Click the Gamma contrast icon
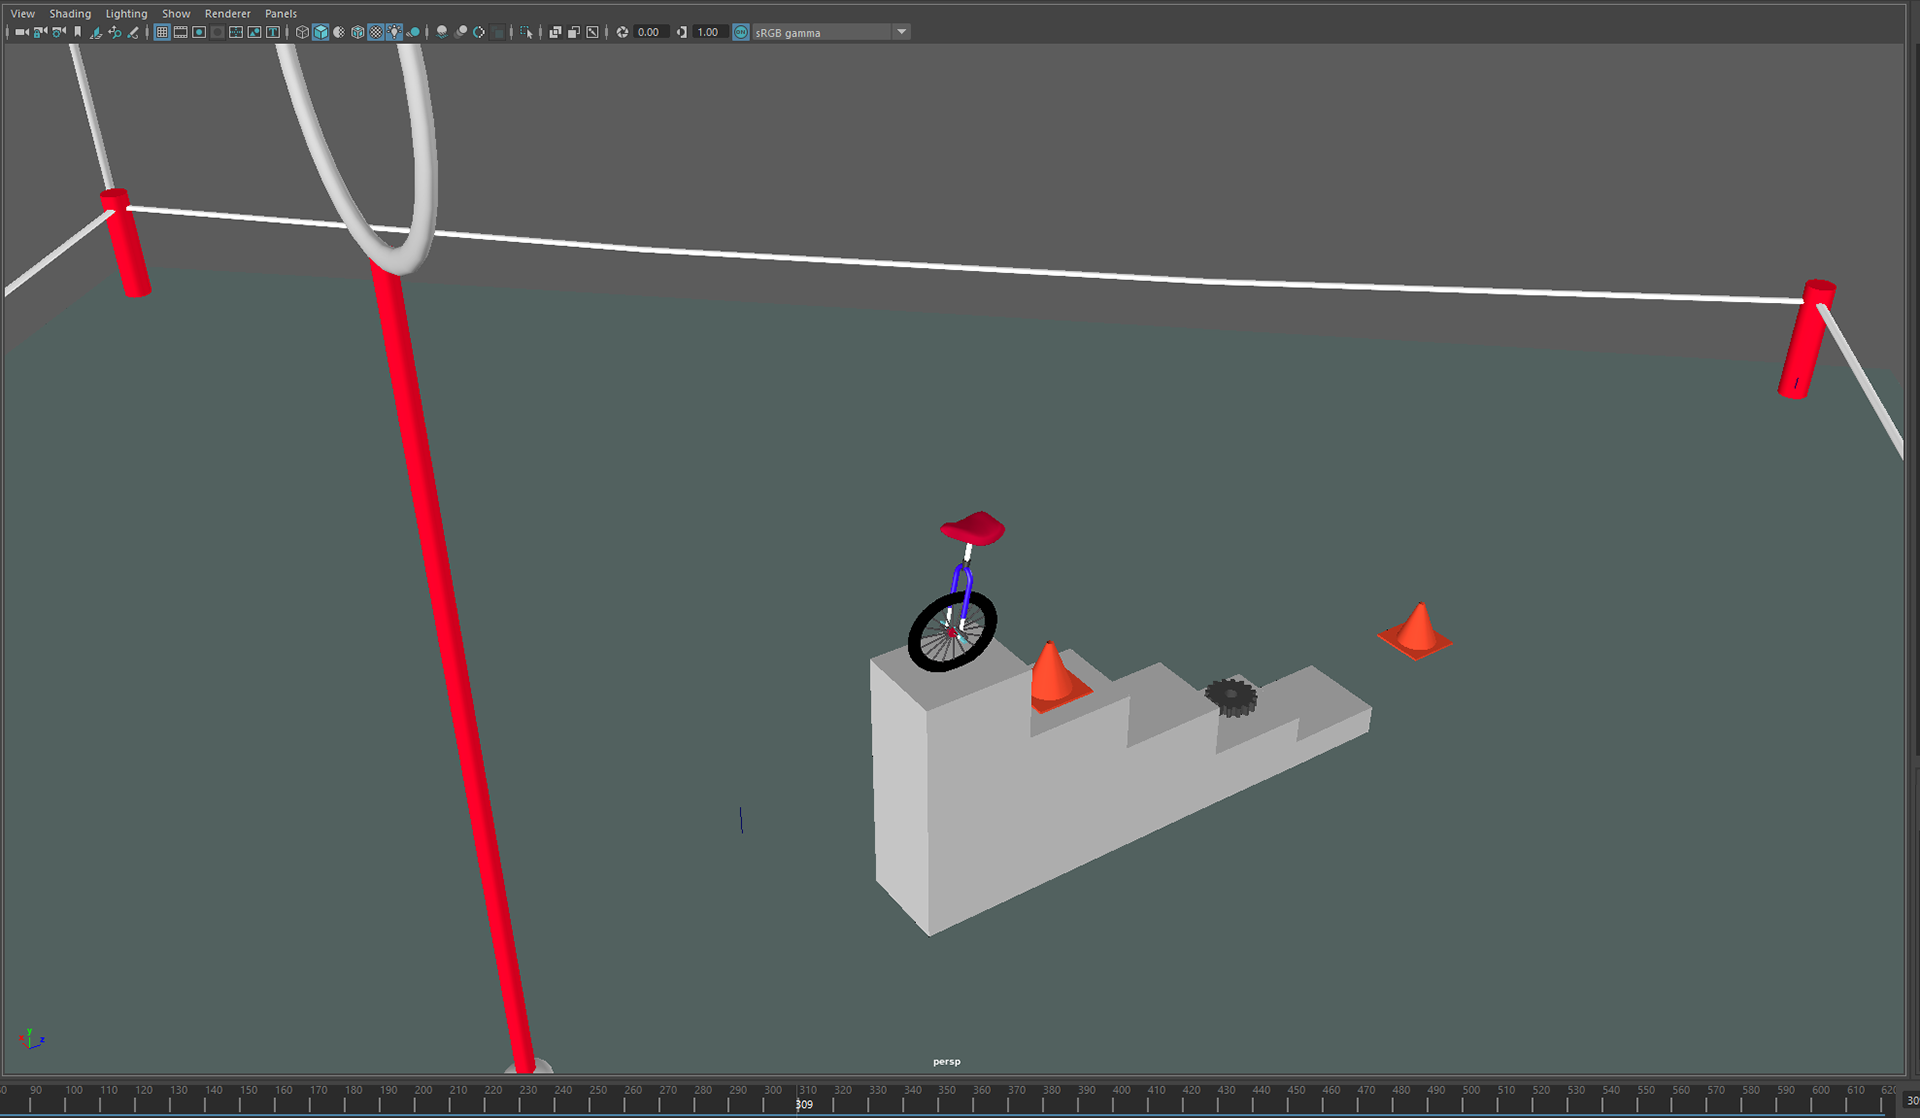The image size is (1920, 1118). (682, 32)
